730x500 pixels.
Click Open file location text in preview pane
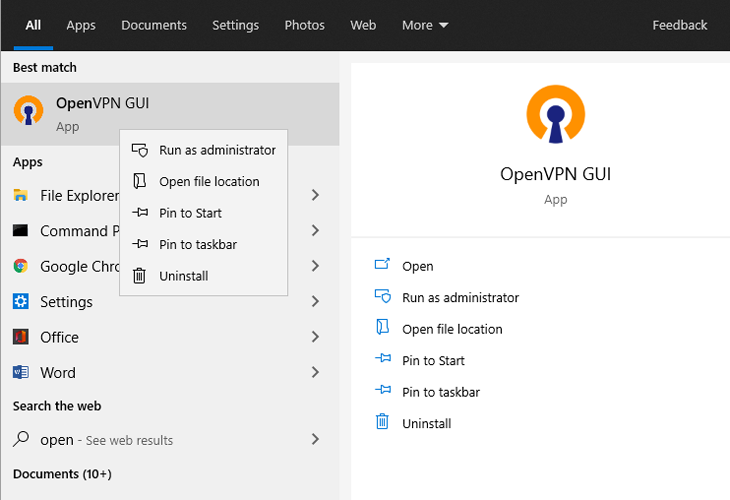click(x=452, y=329)
